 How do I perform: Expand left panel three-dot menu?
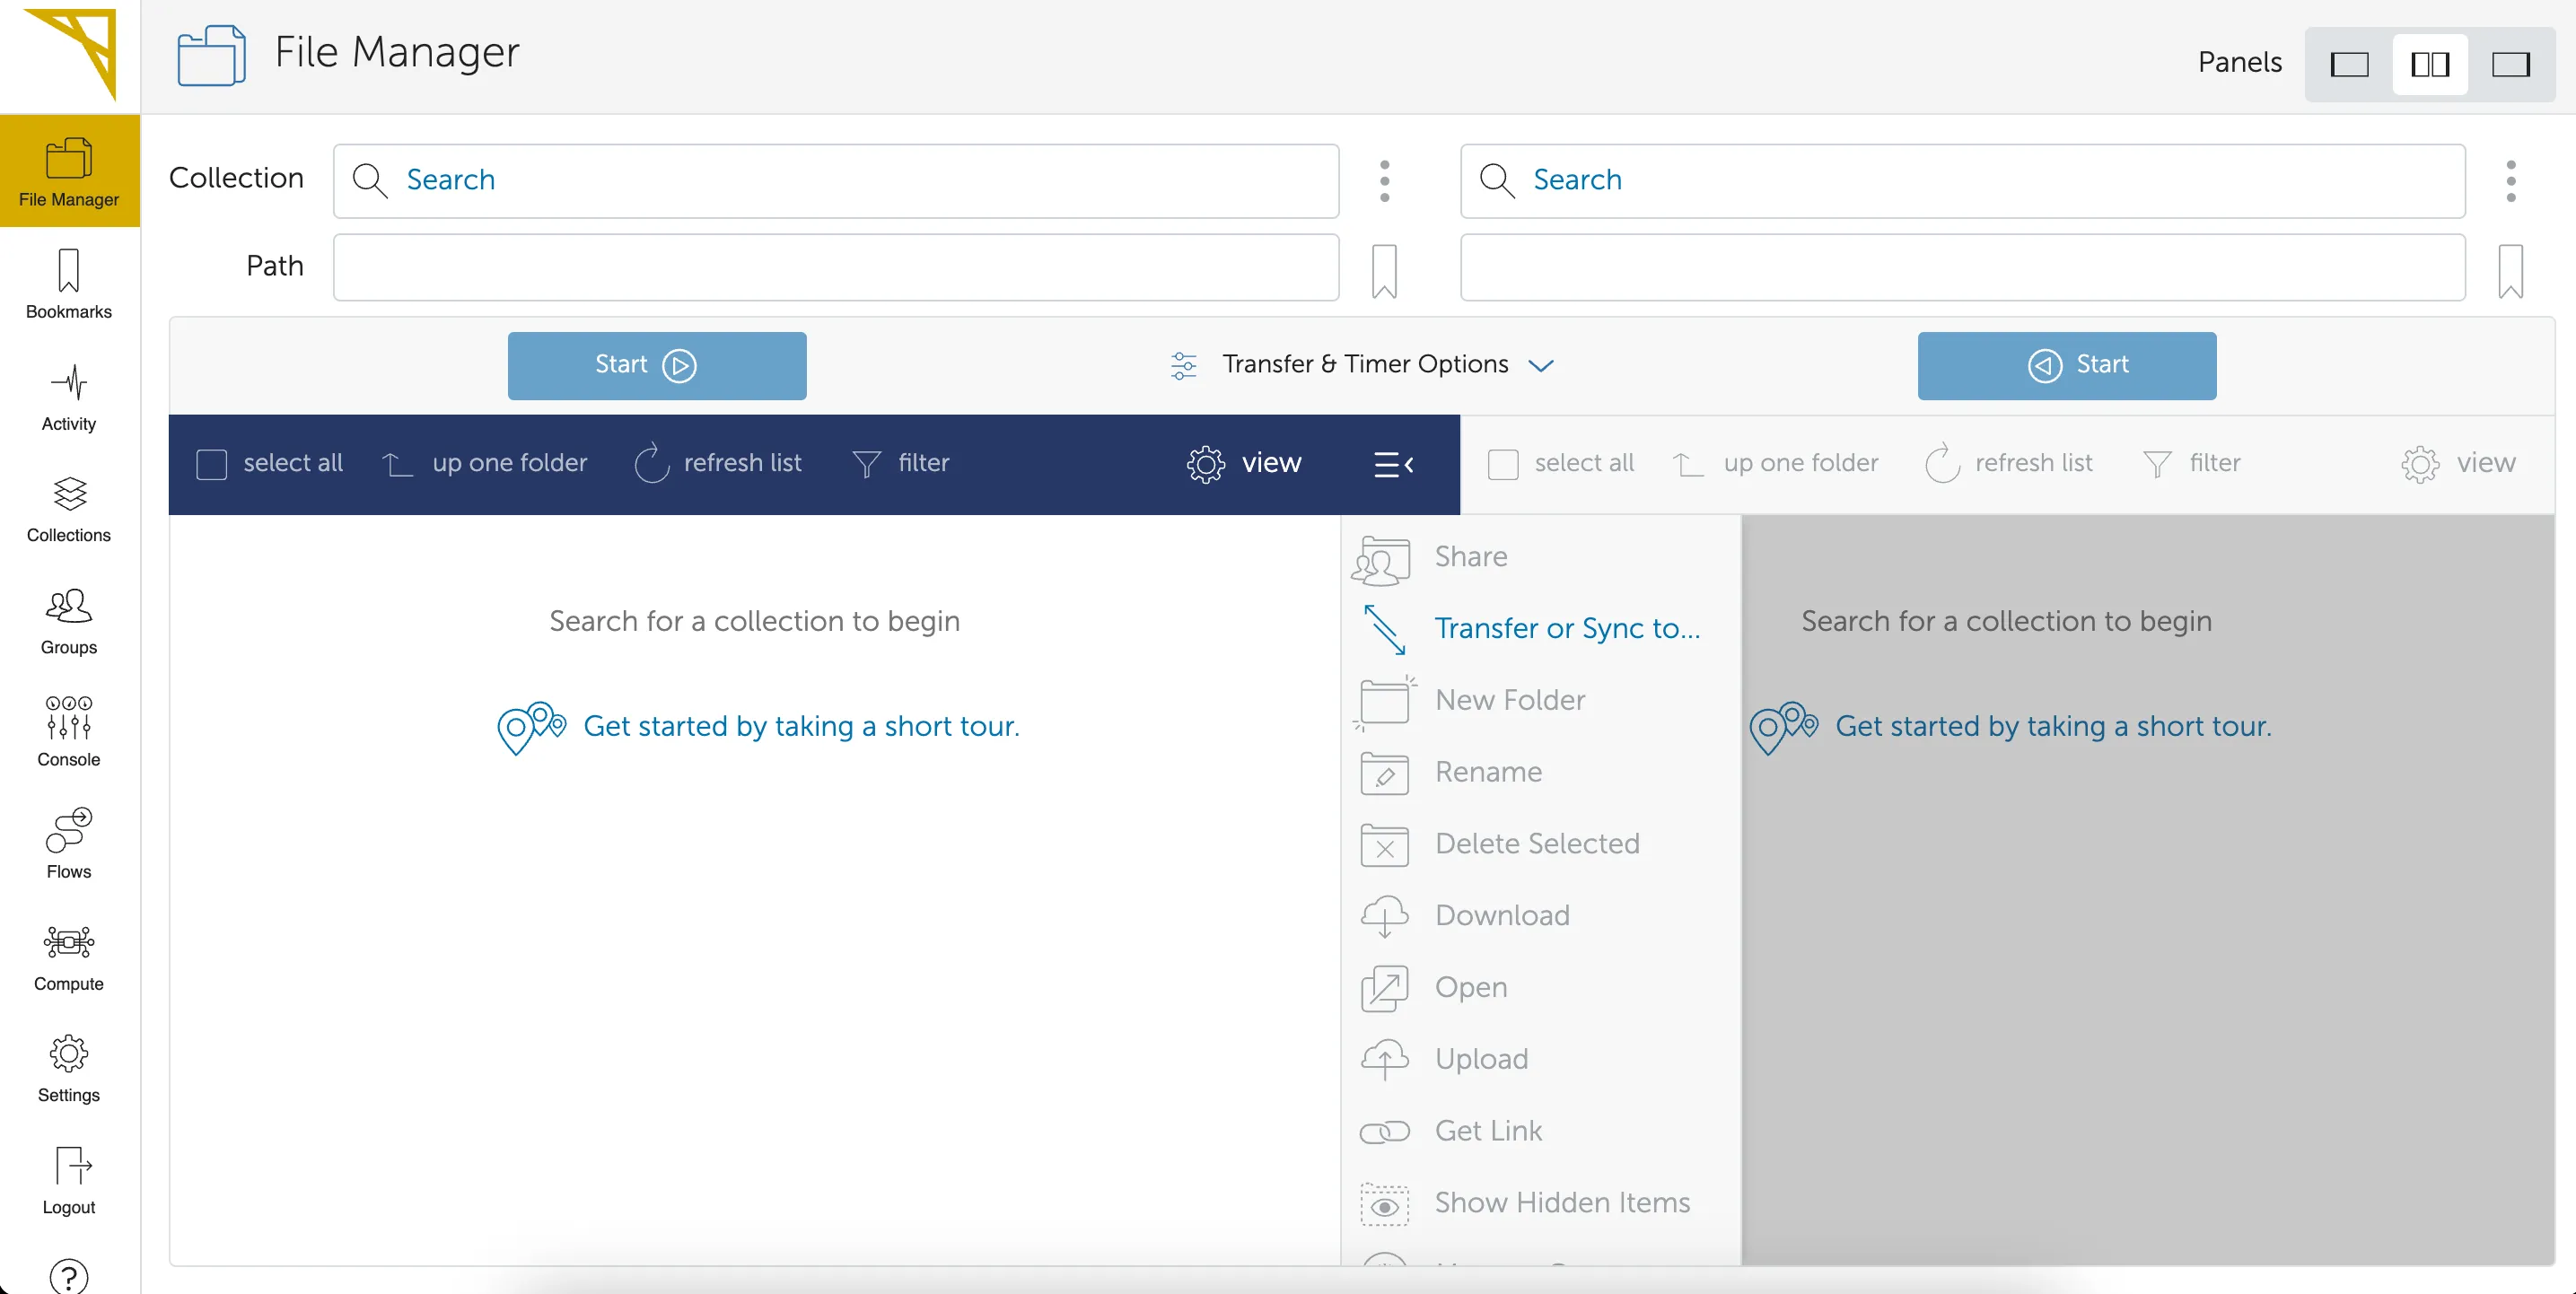[x=1383, y=179]
